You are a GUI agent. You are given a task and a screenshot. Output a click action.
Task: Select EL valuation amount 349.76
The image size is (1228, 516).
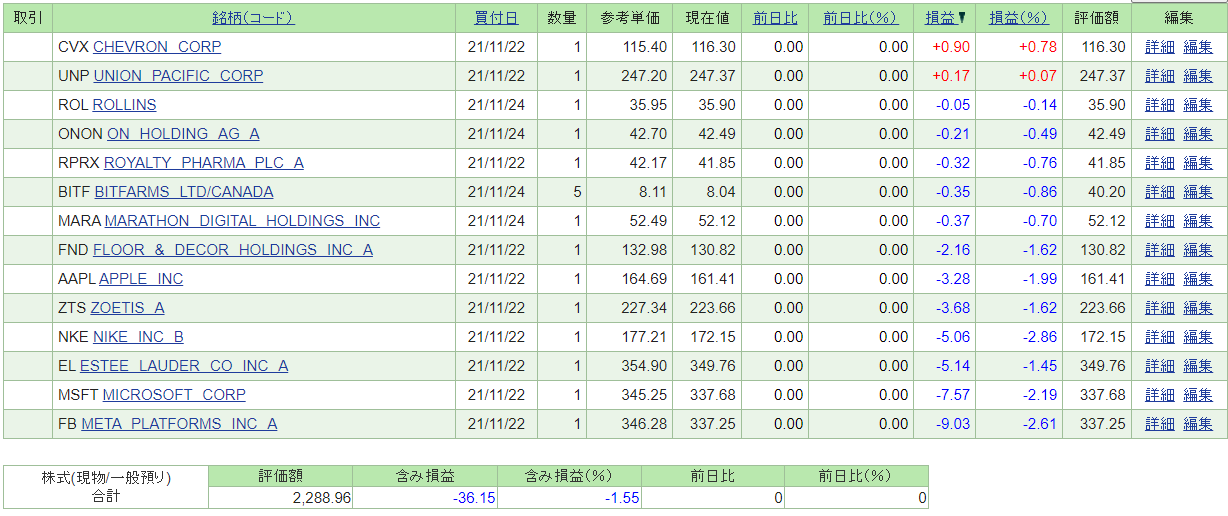(x=1103, y=366)
